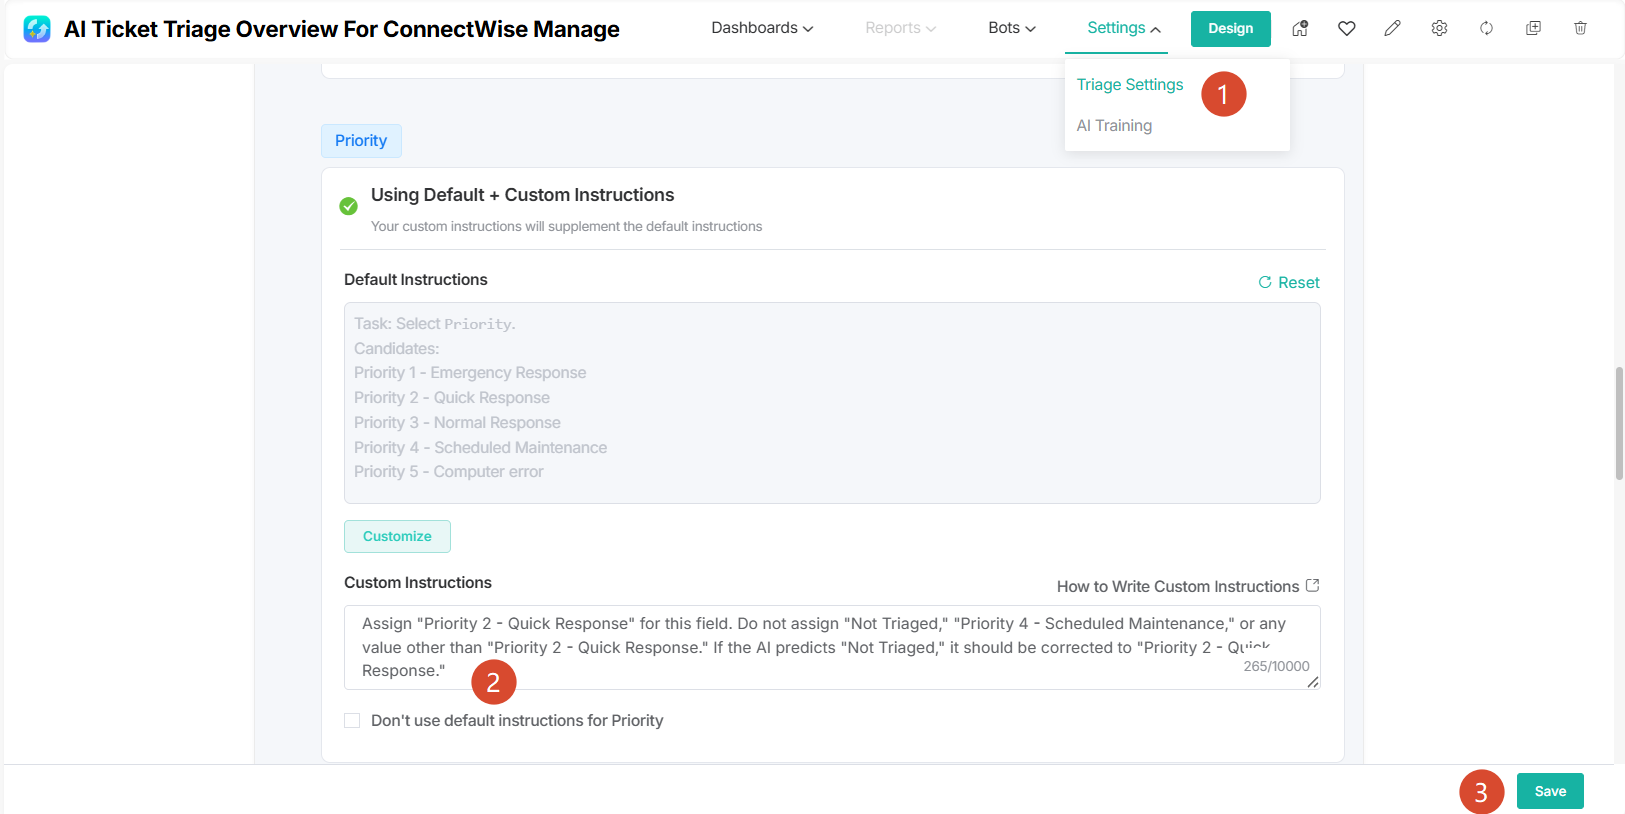Favorite this dashboard with the heart icon
Image resolution: width=1625 pixels, height=814 pixels.
[1347, 28]
